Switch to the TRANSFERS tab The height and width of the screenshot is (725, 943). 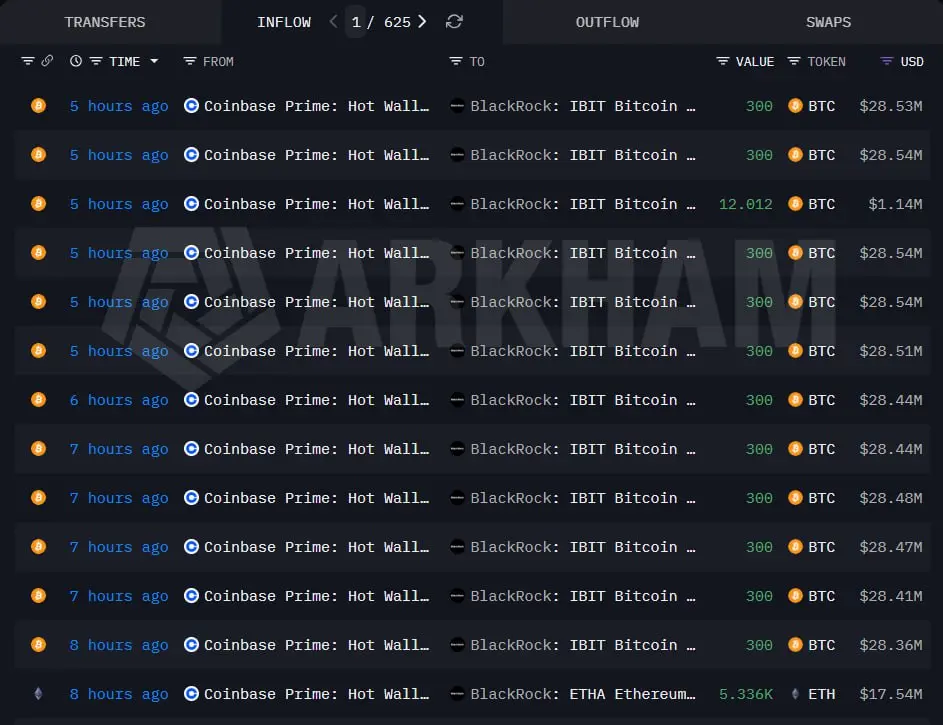pyautogui.click(x=105, y=22)
